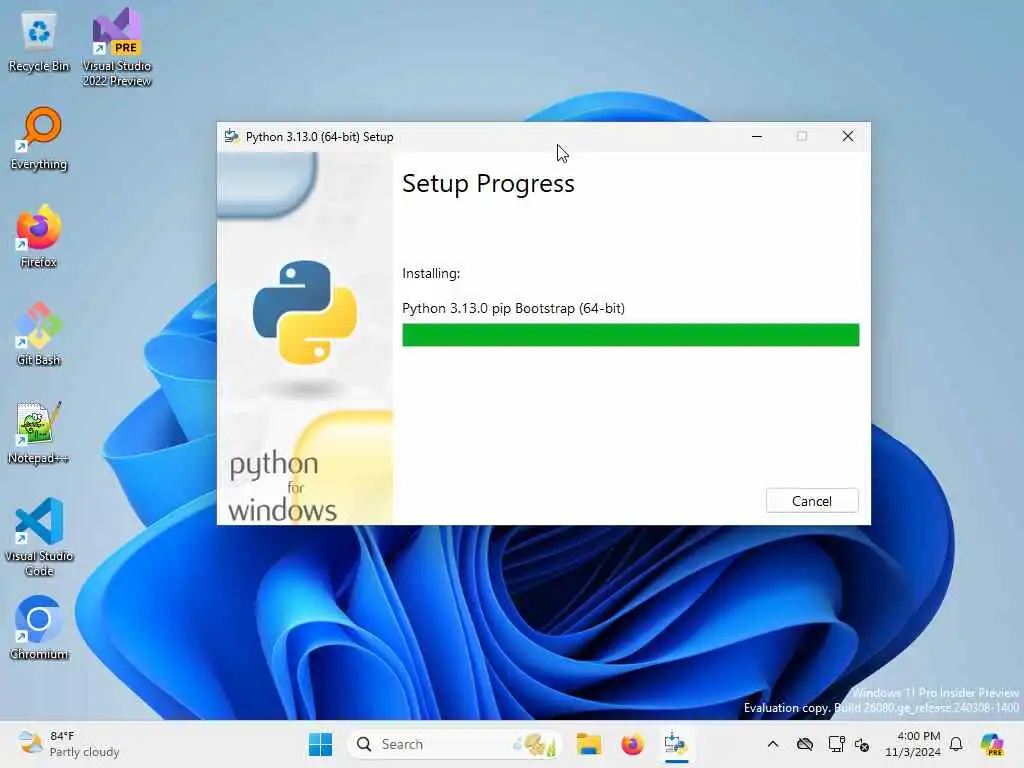Click the green setup progress bar

(x=630, y=335)
